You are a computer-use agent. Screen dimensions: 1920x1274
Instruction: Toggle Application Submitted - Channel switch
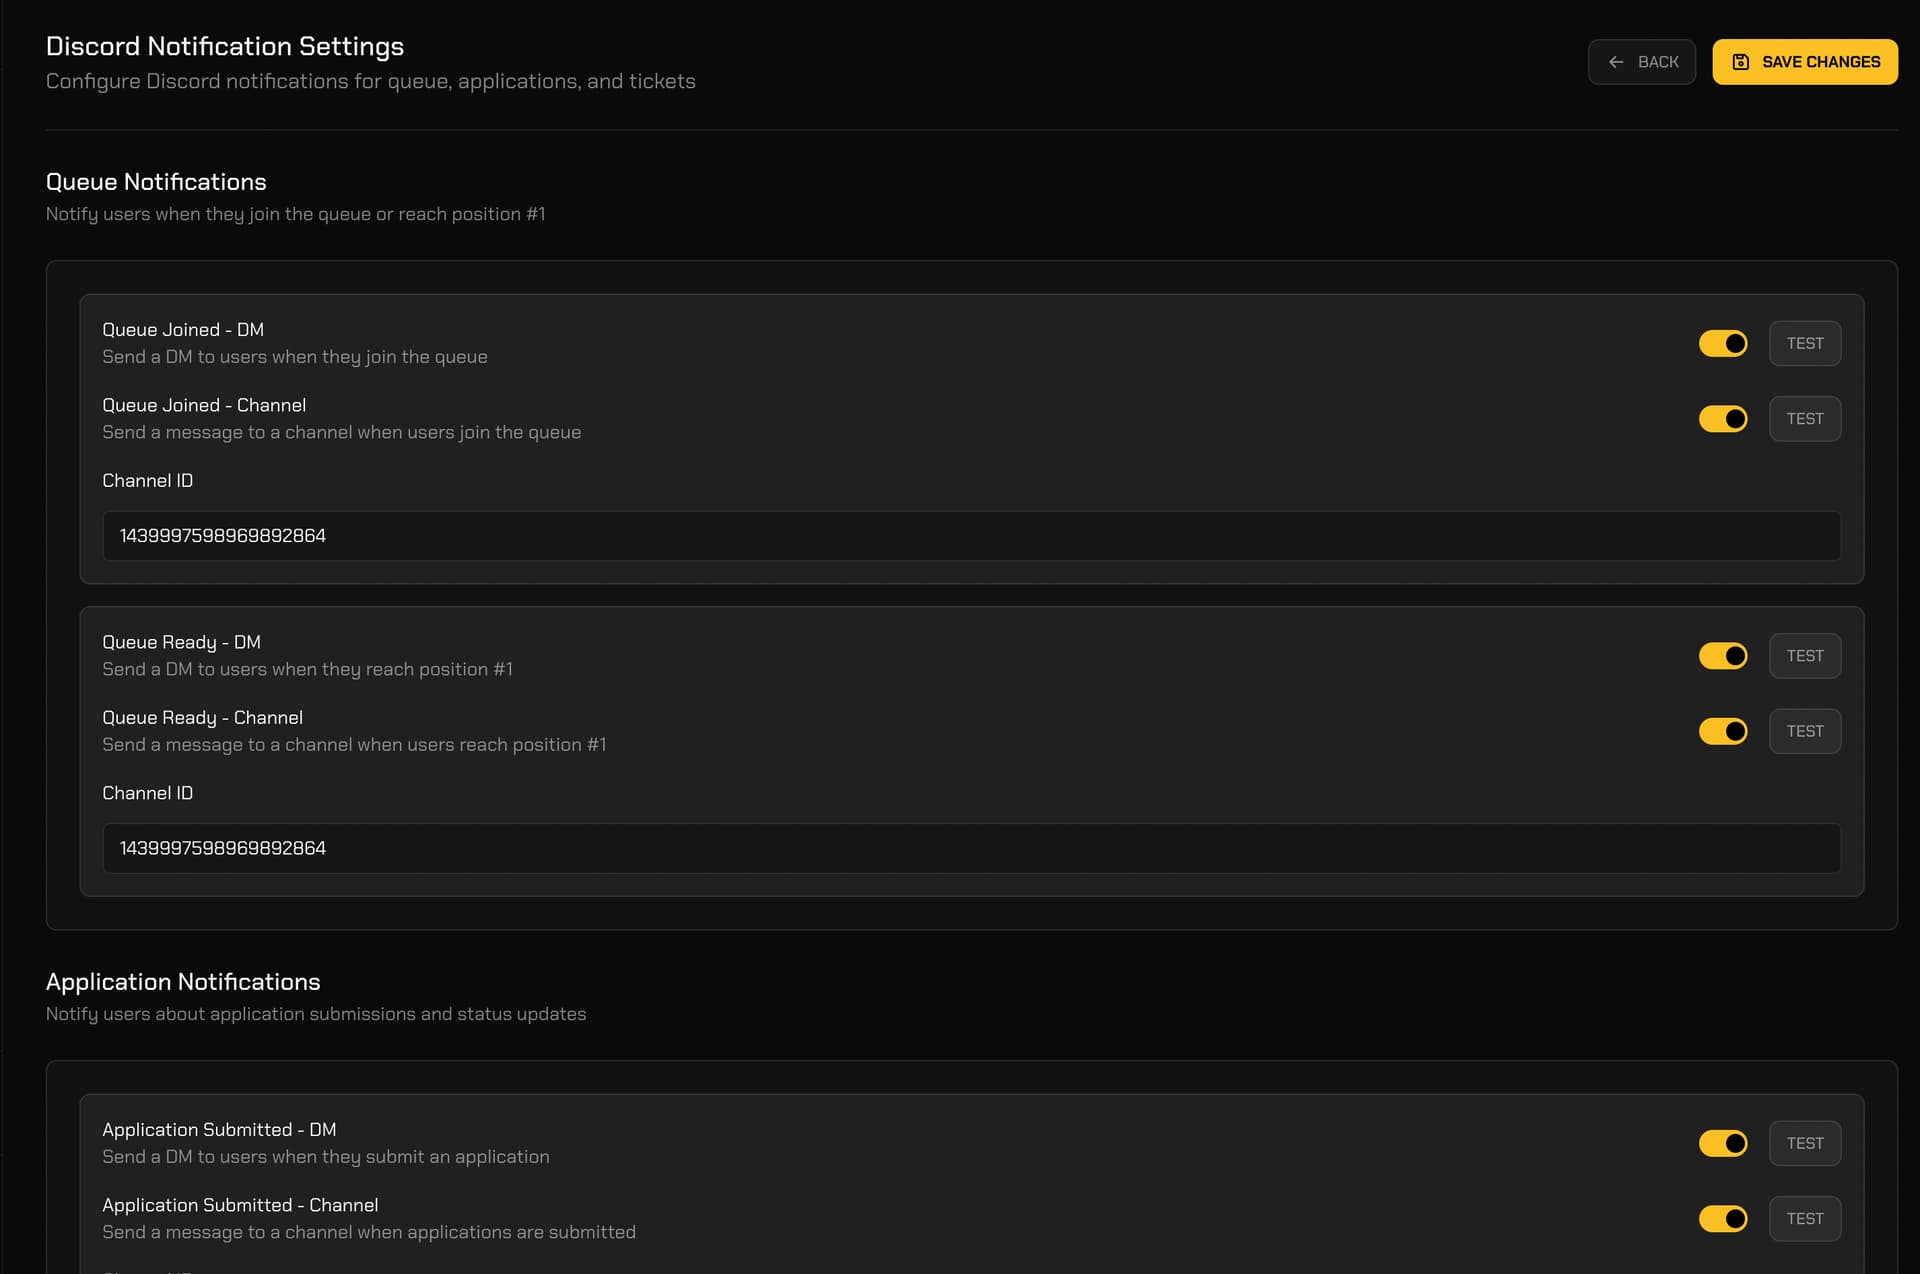pos(1723,1219)
